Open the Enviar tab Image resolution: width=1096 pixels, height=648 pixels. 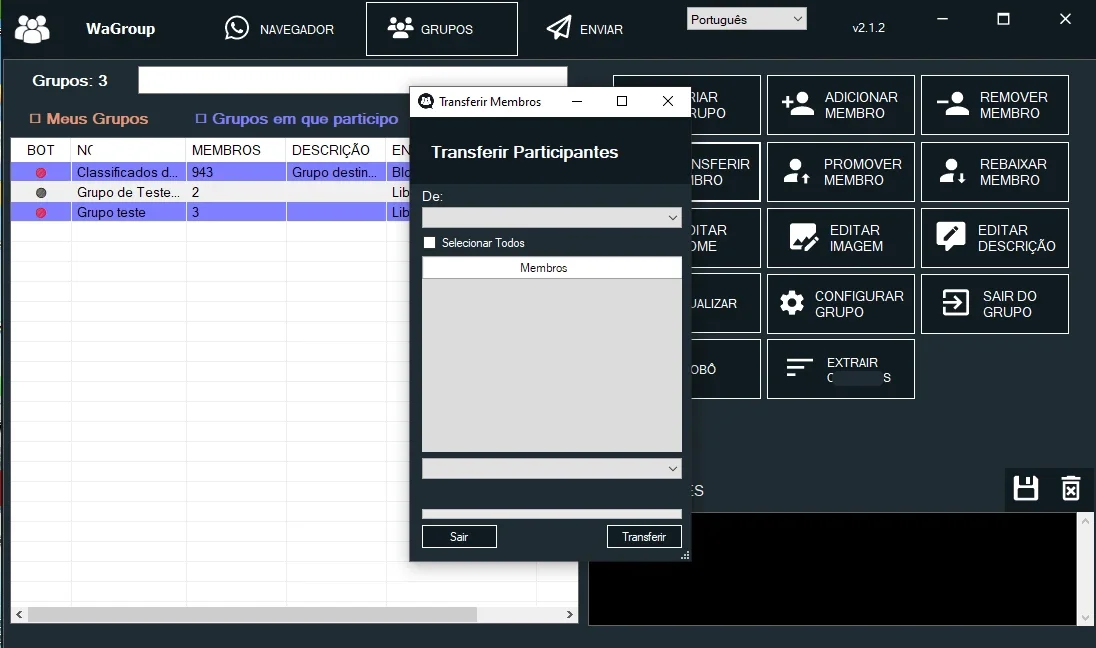pos(584,29)
